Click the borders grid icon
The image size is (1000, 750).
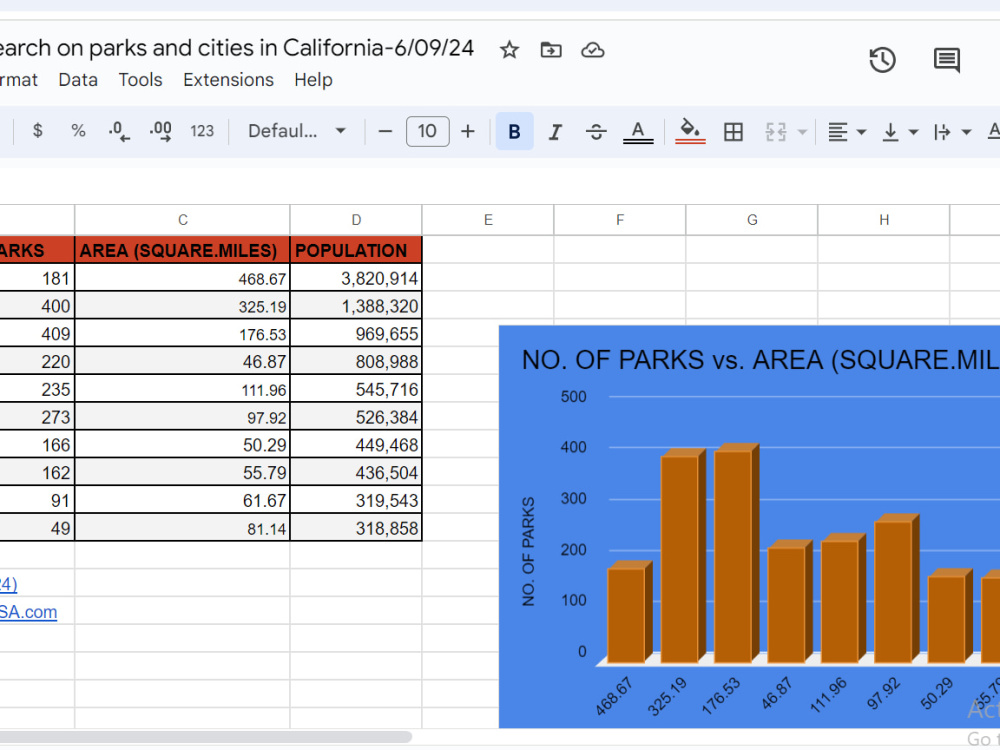(x=733, y=132)
